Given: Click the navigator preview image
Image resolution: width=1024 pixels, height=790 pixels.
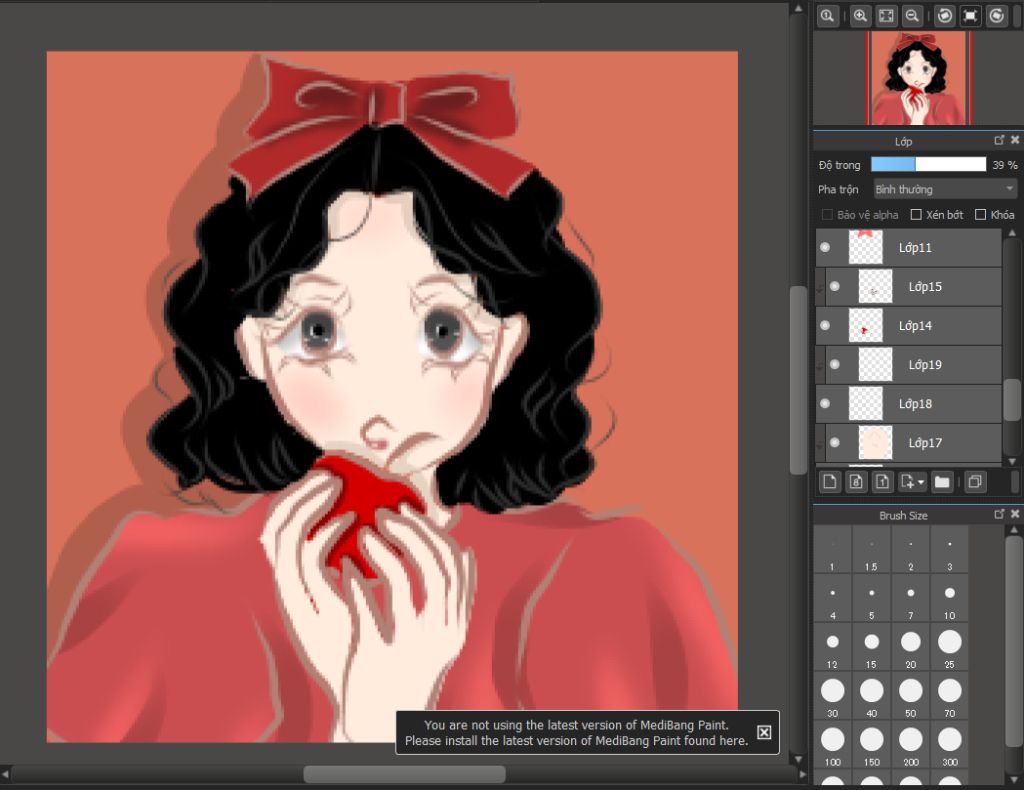Looking at the screenshot, I should click(919, 78).
